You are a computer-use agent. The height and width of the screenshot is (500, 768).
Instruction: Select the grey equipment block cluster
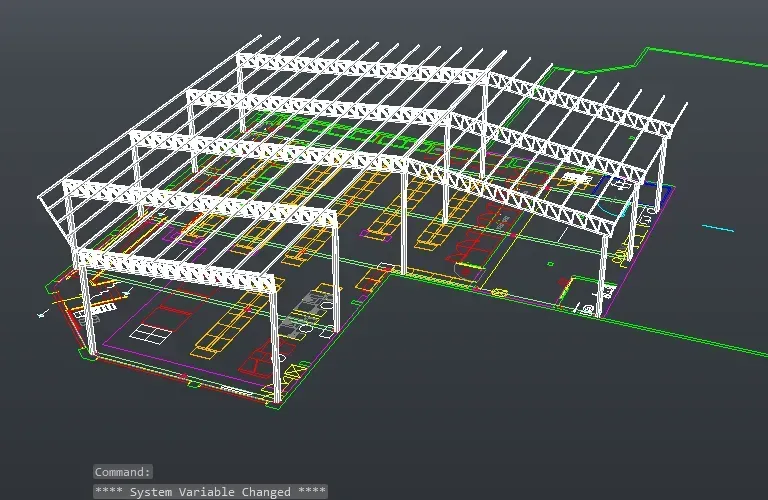306,314
